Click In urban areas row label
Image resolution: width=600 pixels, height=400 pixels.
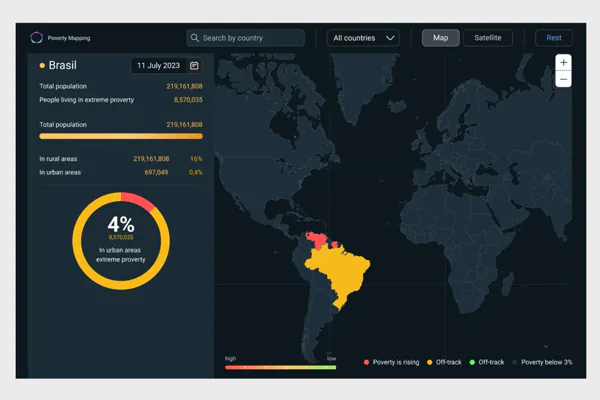(60, 173)
